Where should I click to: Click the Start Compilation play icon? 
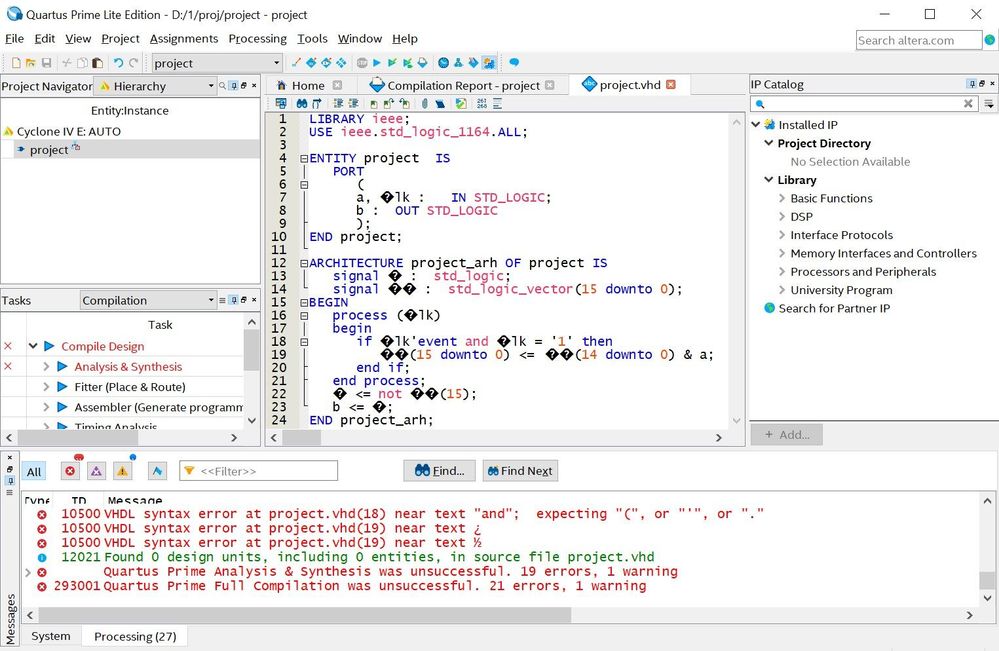click(x=377, y=63)
